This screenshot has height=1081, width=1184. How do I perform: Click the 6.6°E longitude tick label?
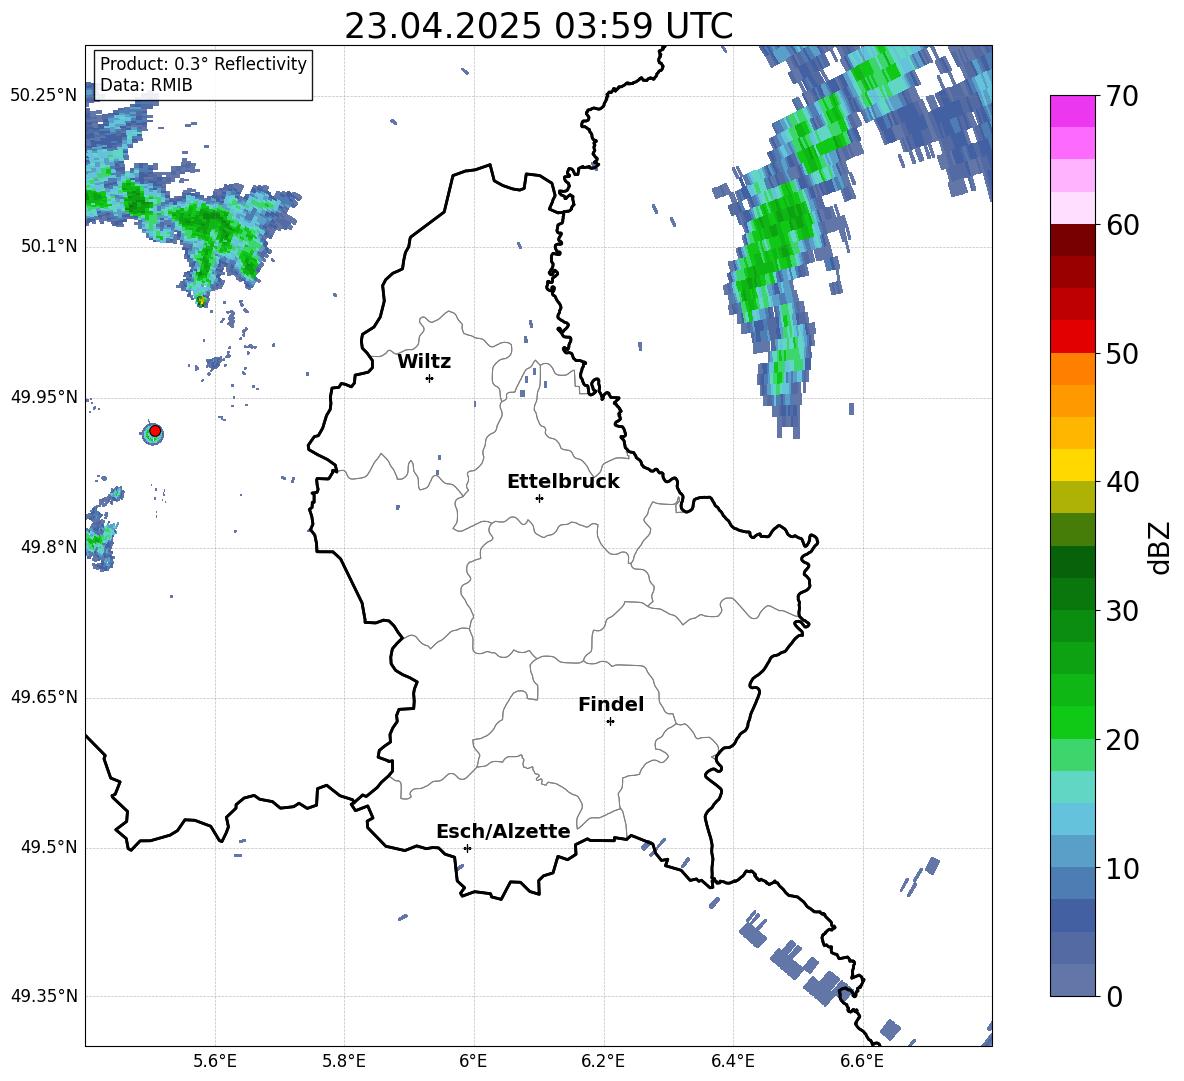[862, 1061]
